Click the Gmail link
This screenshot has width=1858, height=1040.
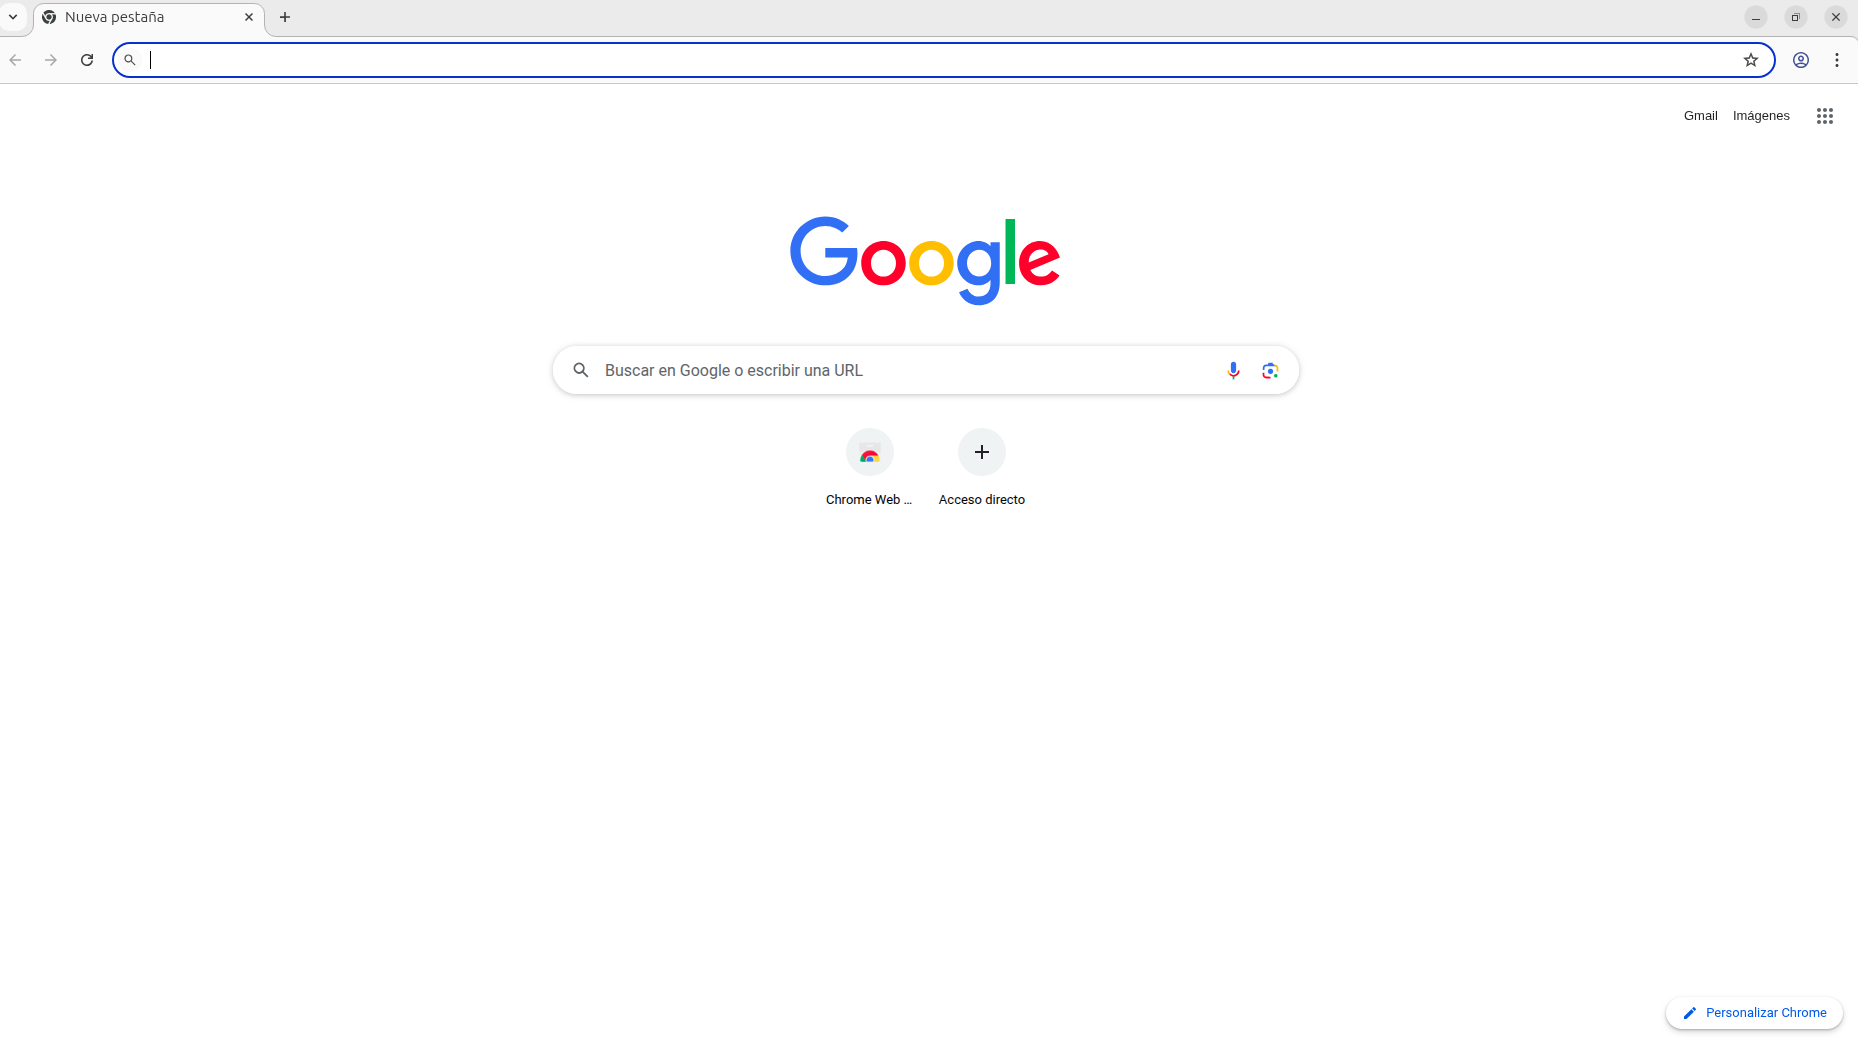tap(1700, 116)
